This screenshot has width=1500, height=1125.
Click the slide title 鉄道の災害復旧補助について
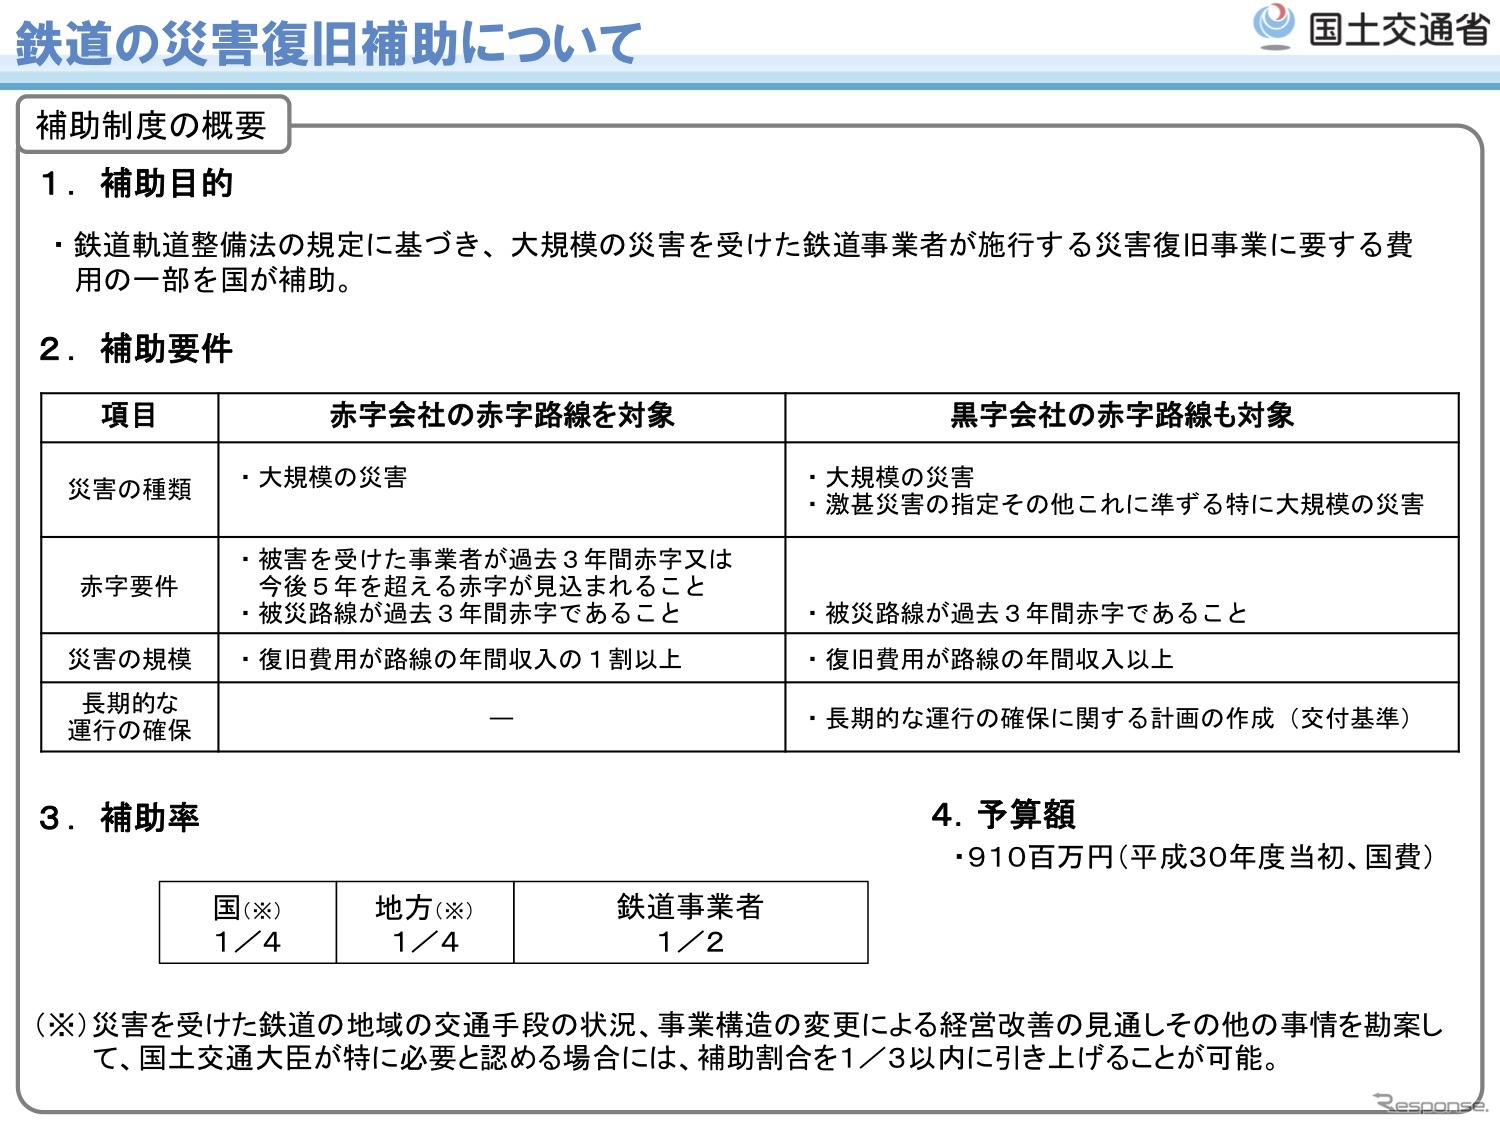[x=328, y=43]
